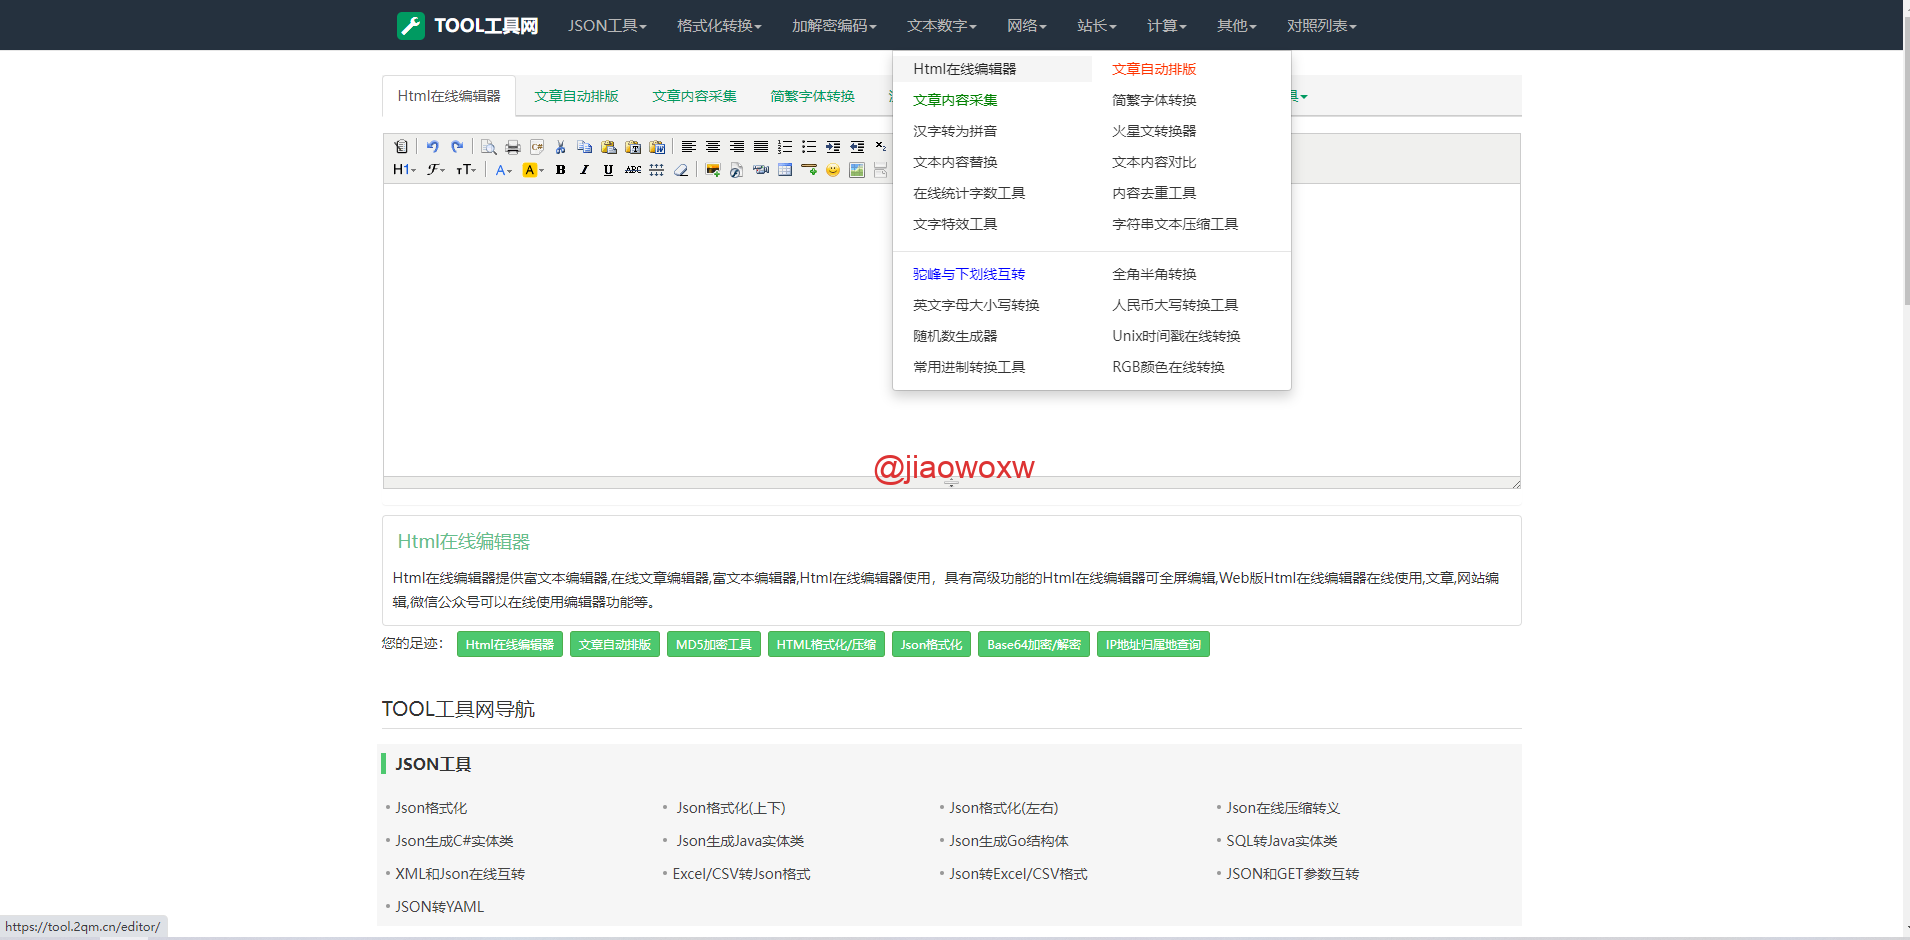Collapse the 文本数字 navigation menu
Screen dimensions: 1910x940
coord(941,25)
